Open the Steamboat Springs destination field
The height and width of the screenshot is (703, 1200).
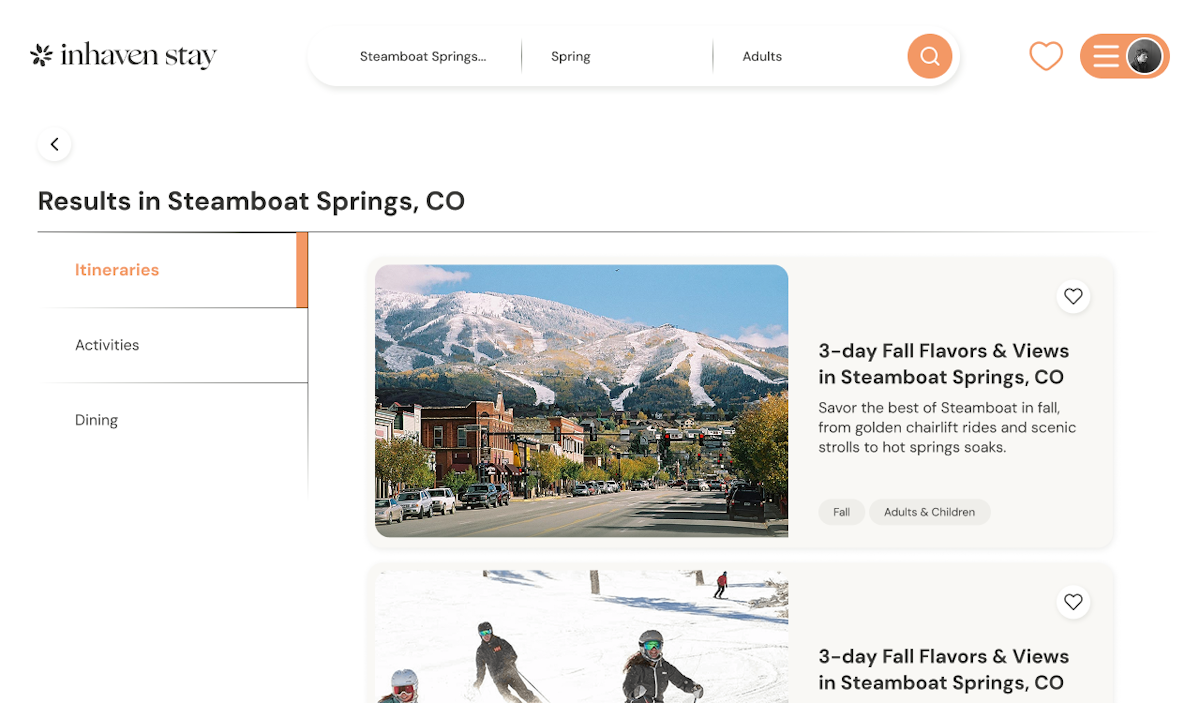(423, 56)
